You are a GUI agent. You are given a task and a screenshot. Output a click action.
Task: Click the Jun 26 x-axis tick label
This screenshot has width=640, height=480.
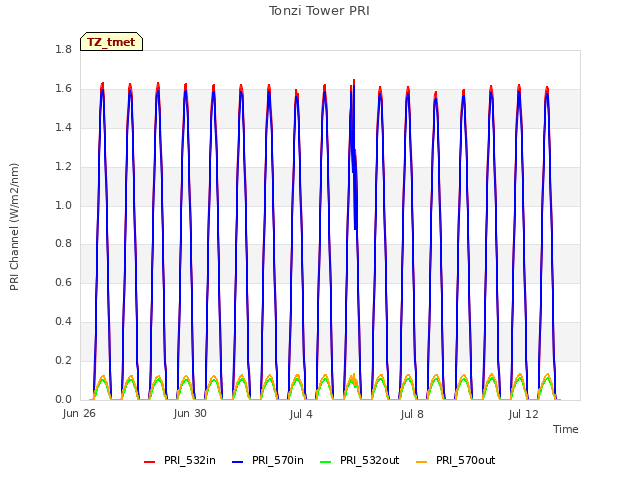[79, 413]
